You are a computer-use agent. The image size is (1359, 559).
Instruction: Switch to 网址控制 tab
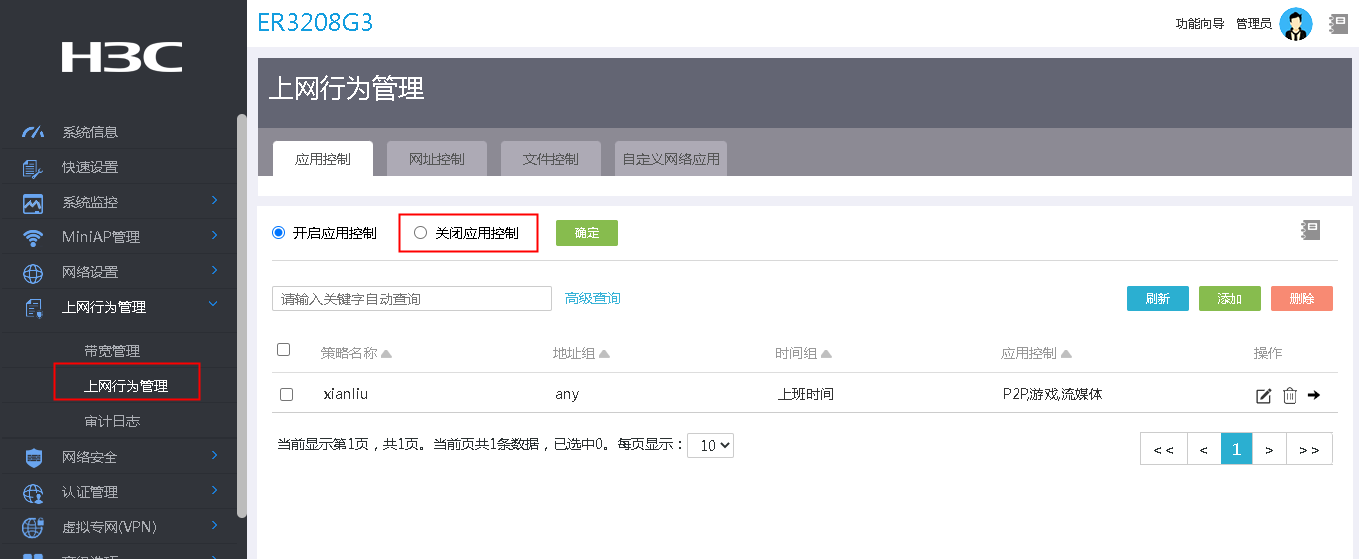pyautogui.click(x=437, y=159)
